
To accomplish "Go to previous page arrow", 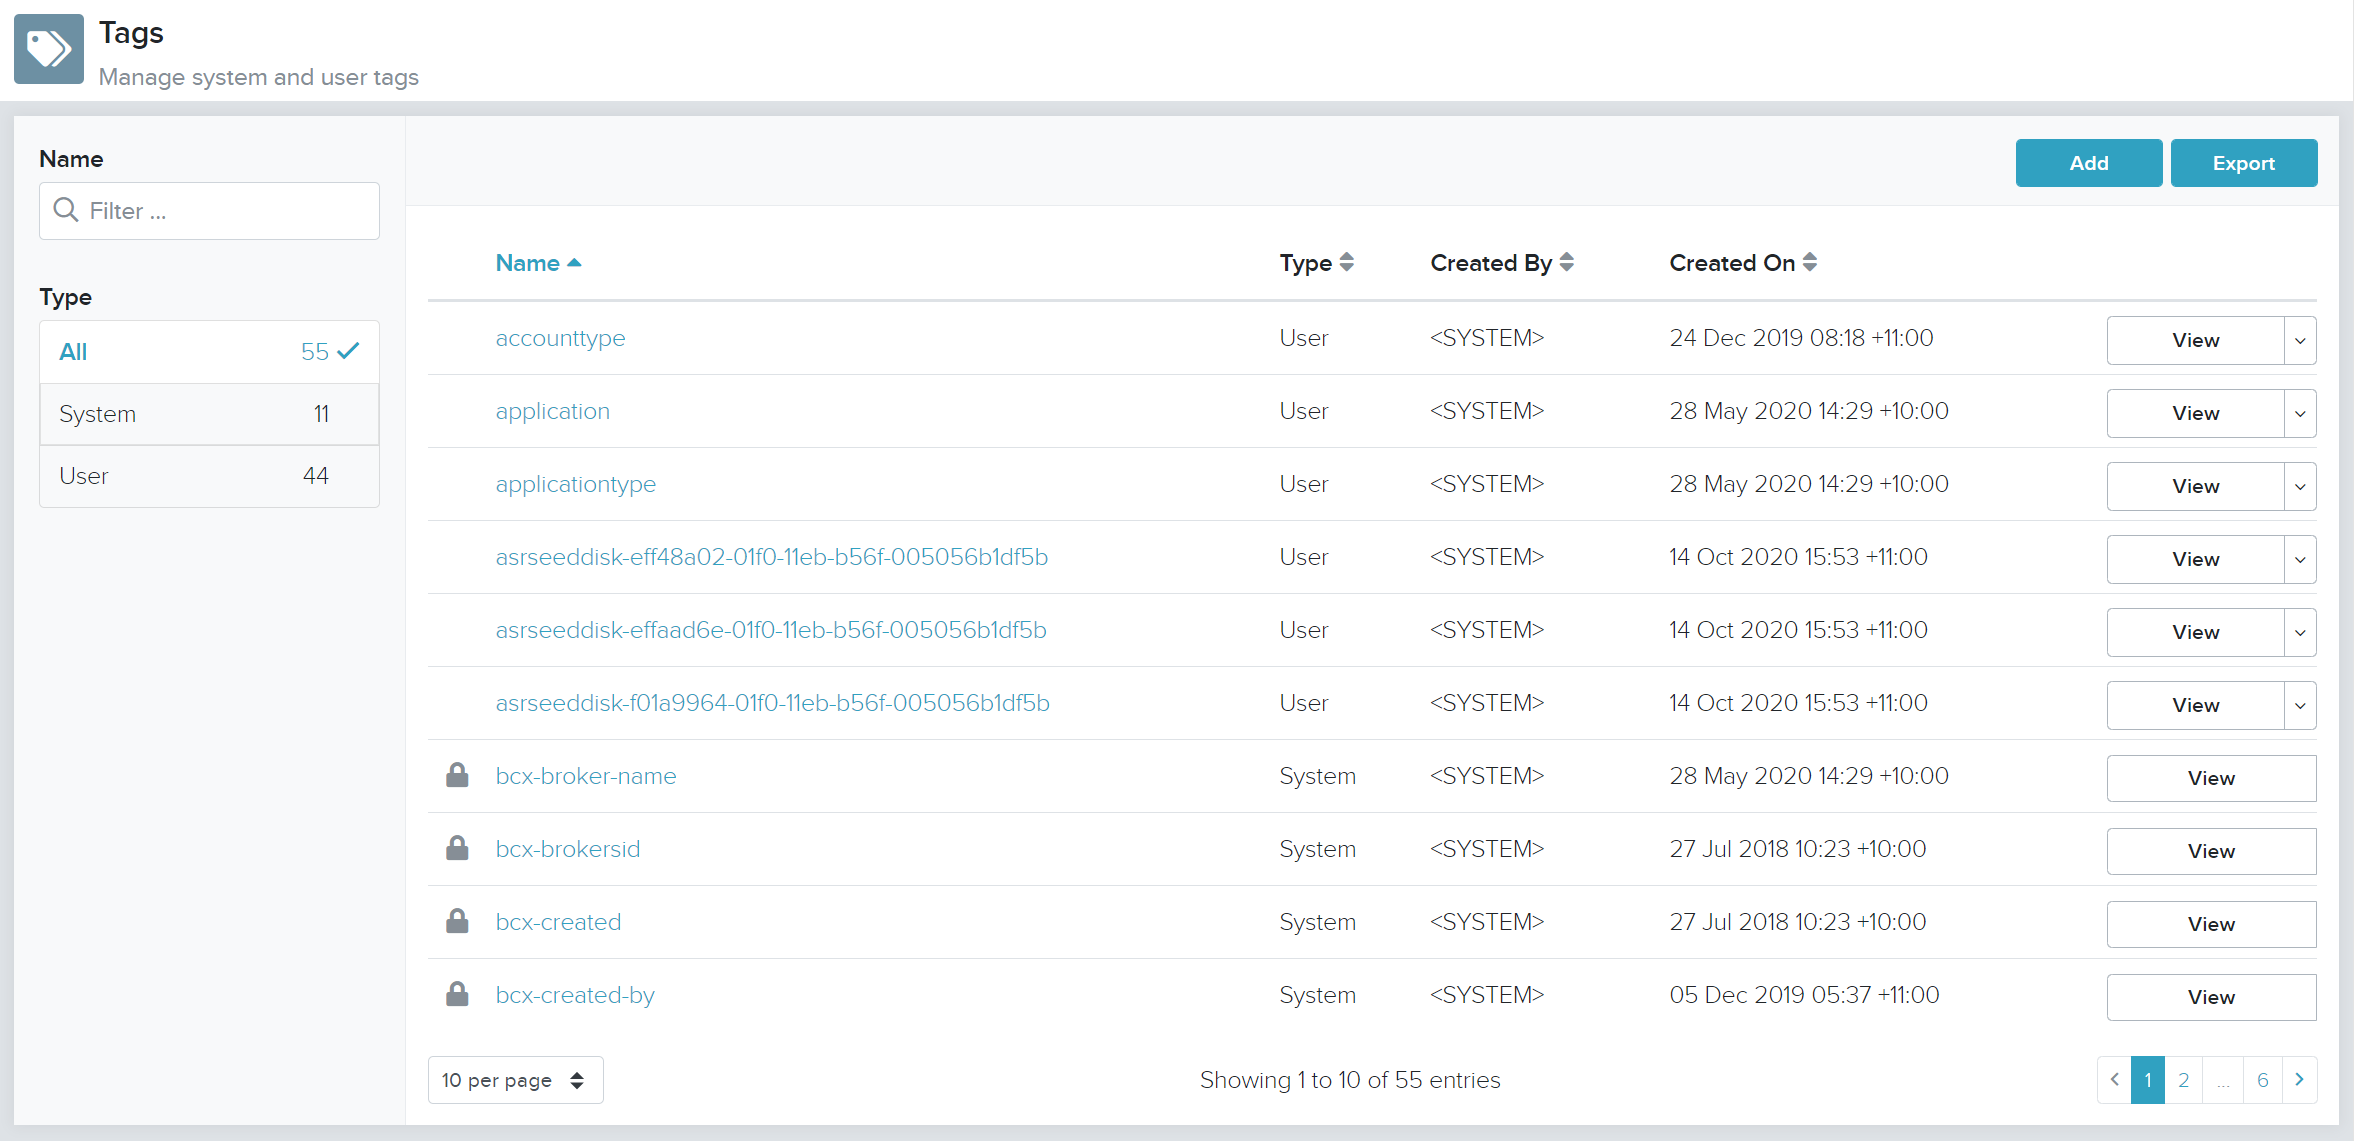I will coord(2114,1080).
